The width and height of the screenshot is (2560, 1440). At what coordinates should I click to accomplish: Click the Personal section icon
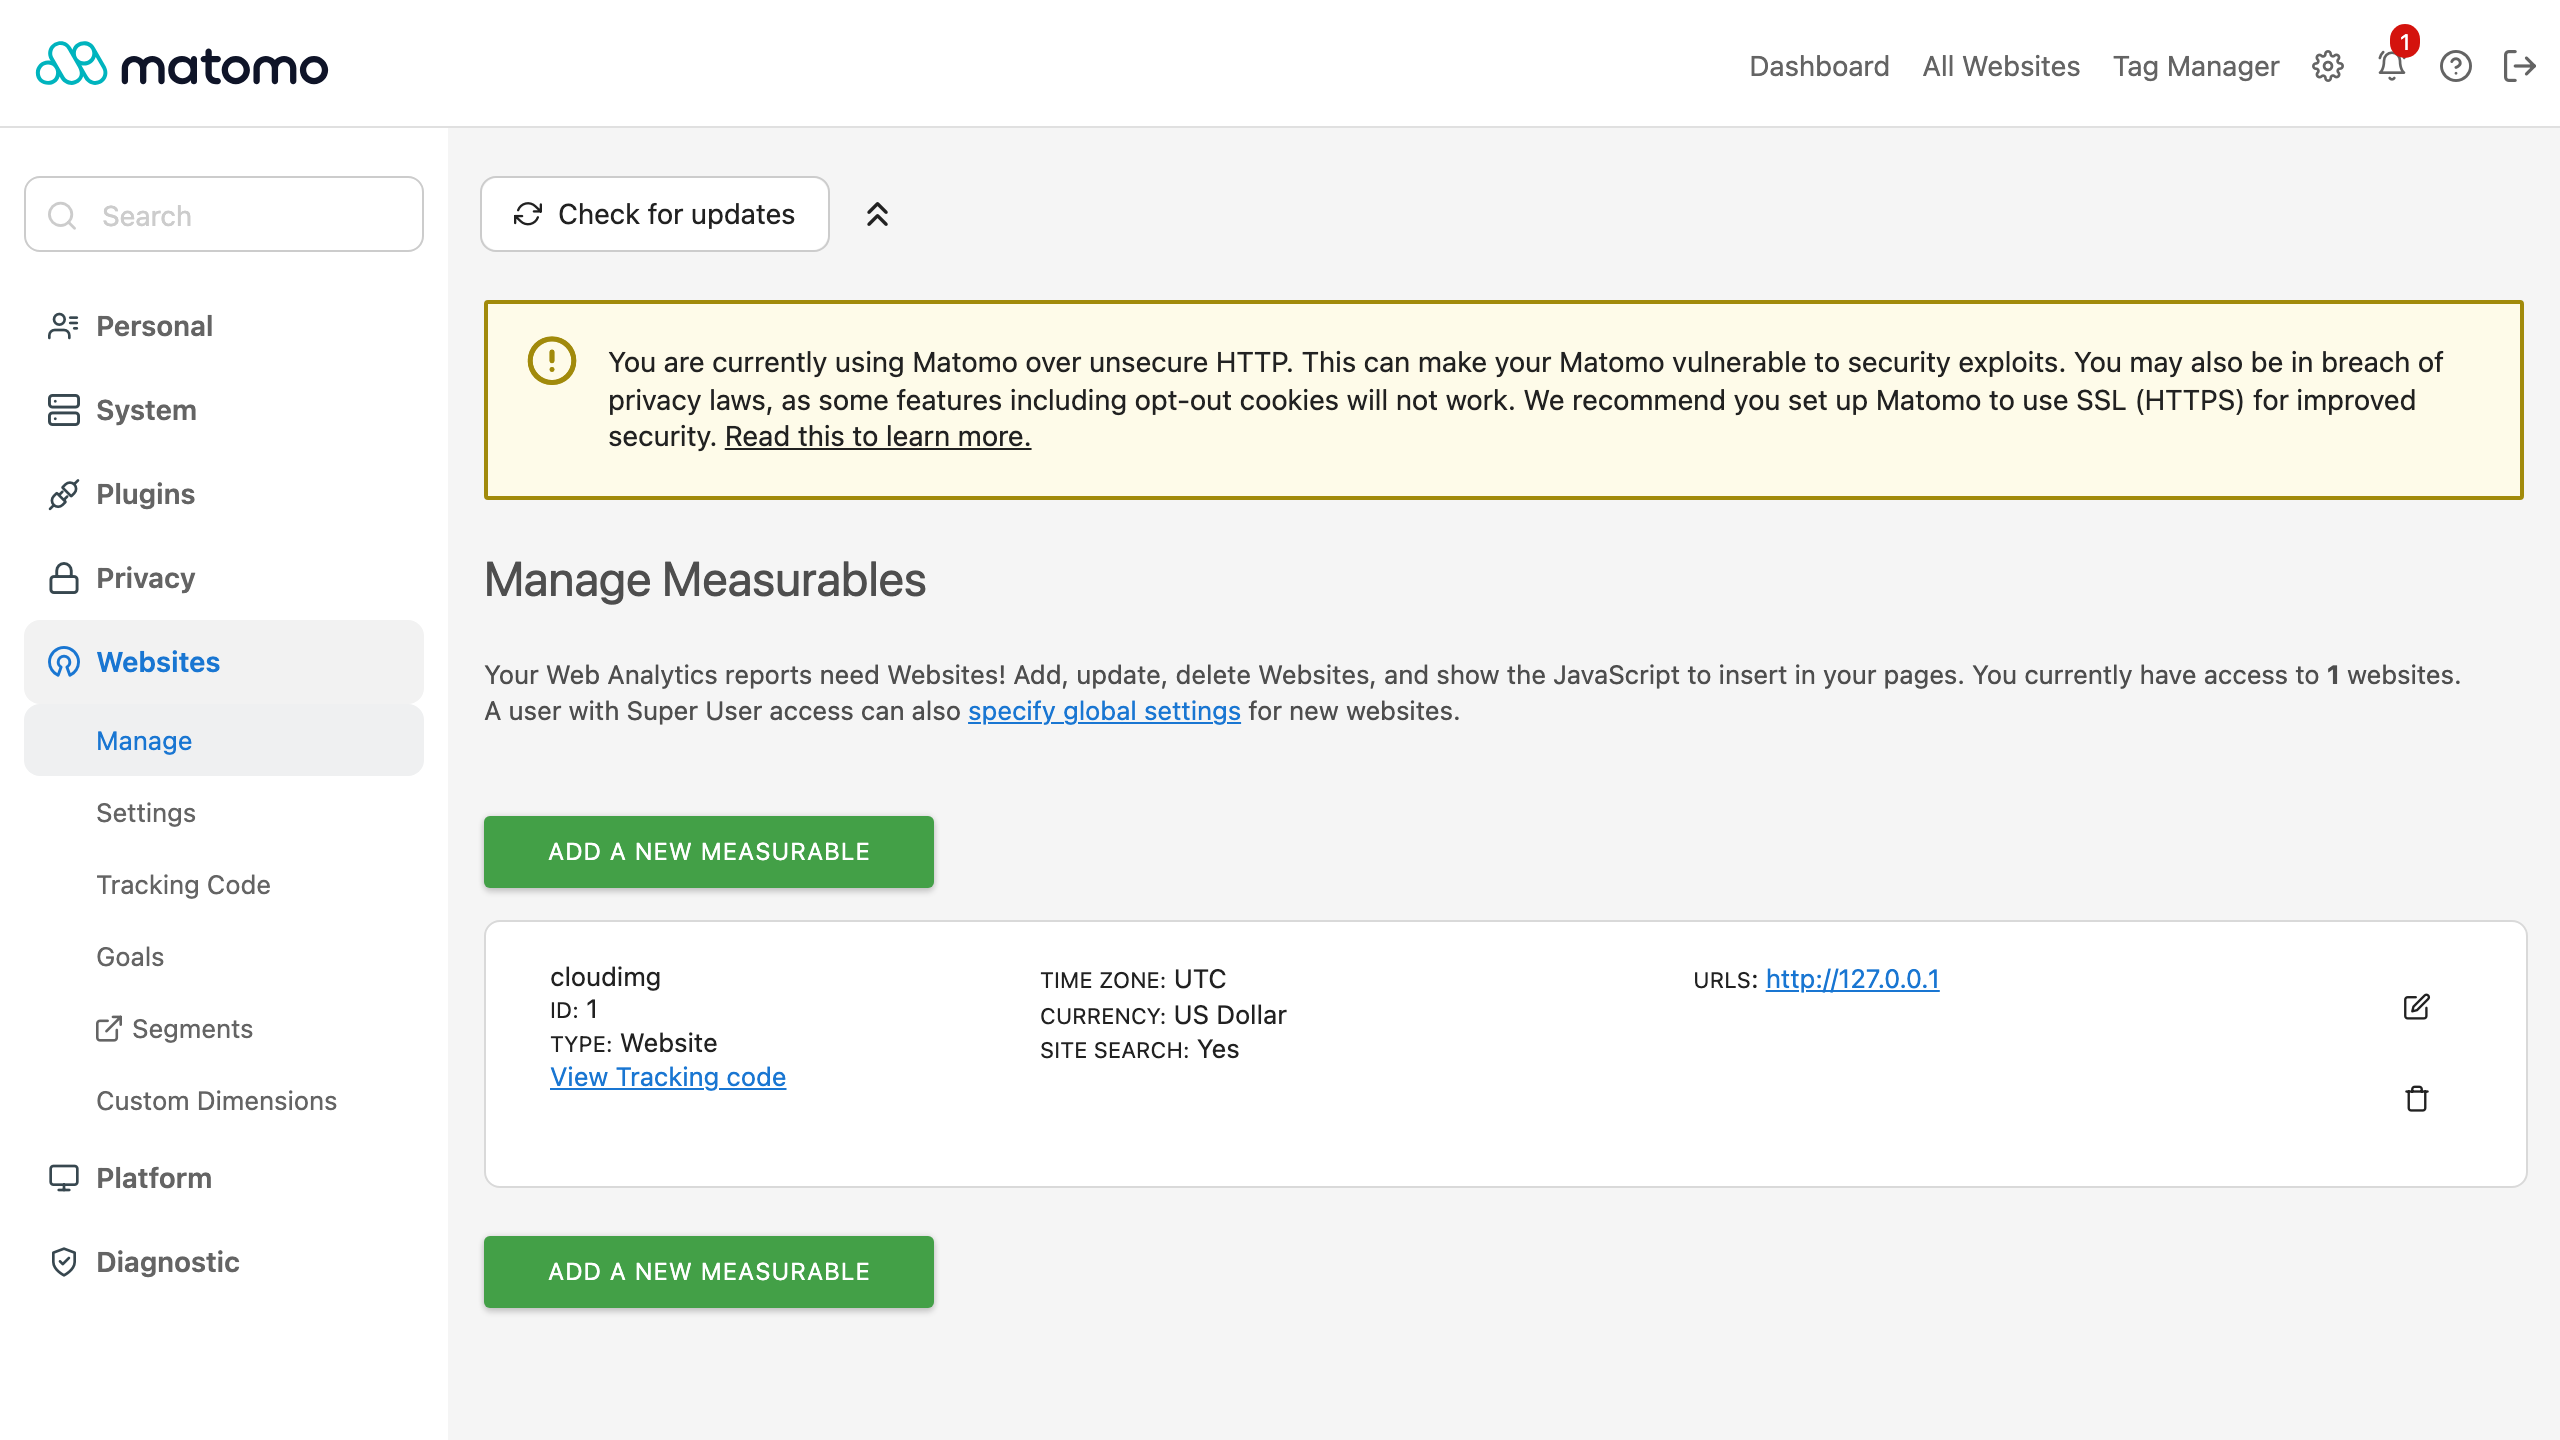[x=63, y=326]
